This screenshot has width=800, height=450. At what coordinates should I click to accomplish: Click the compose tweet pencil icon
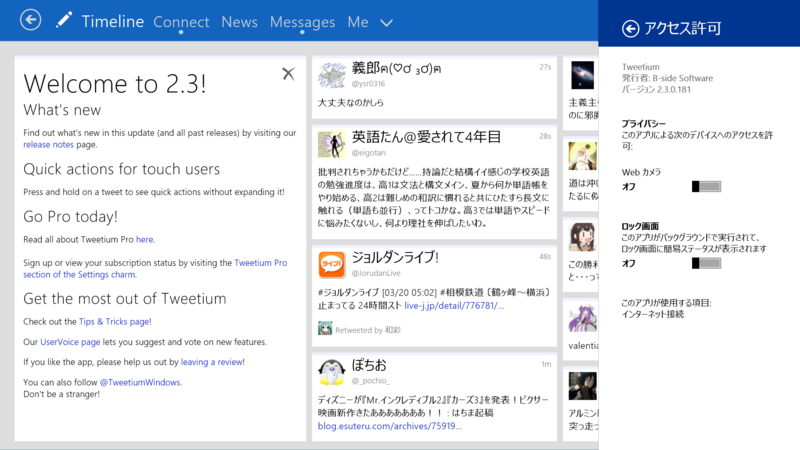point(64,20)
